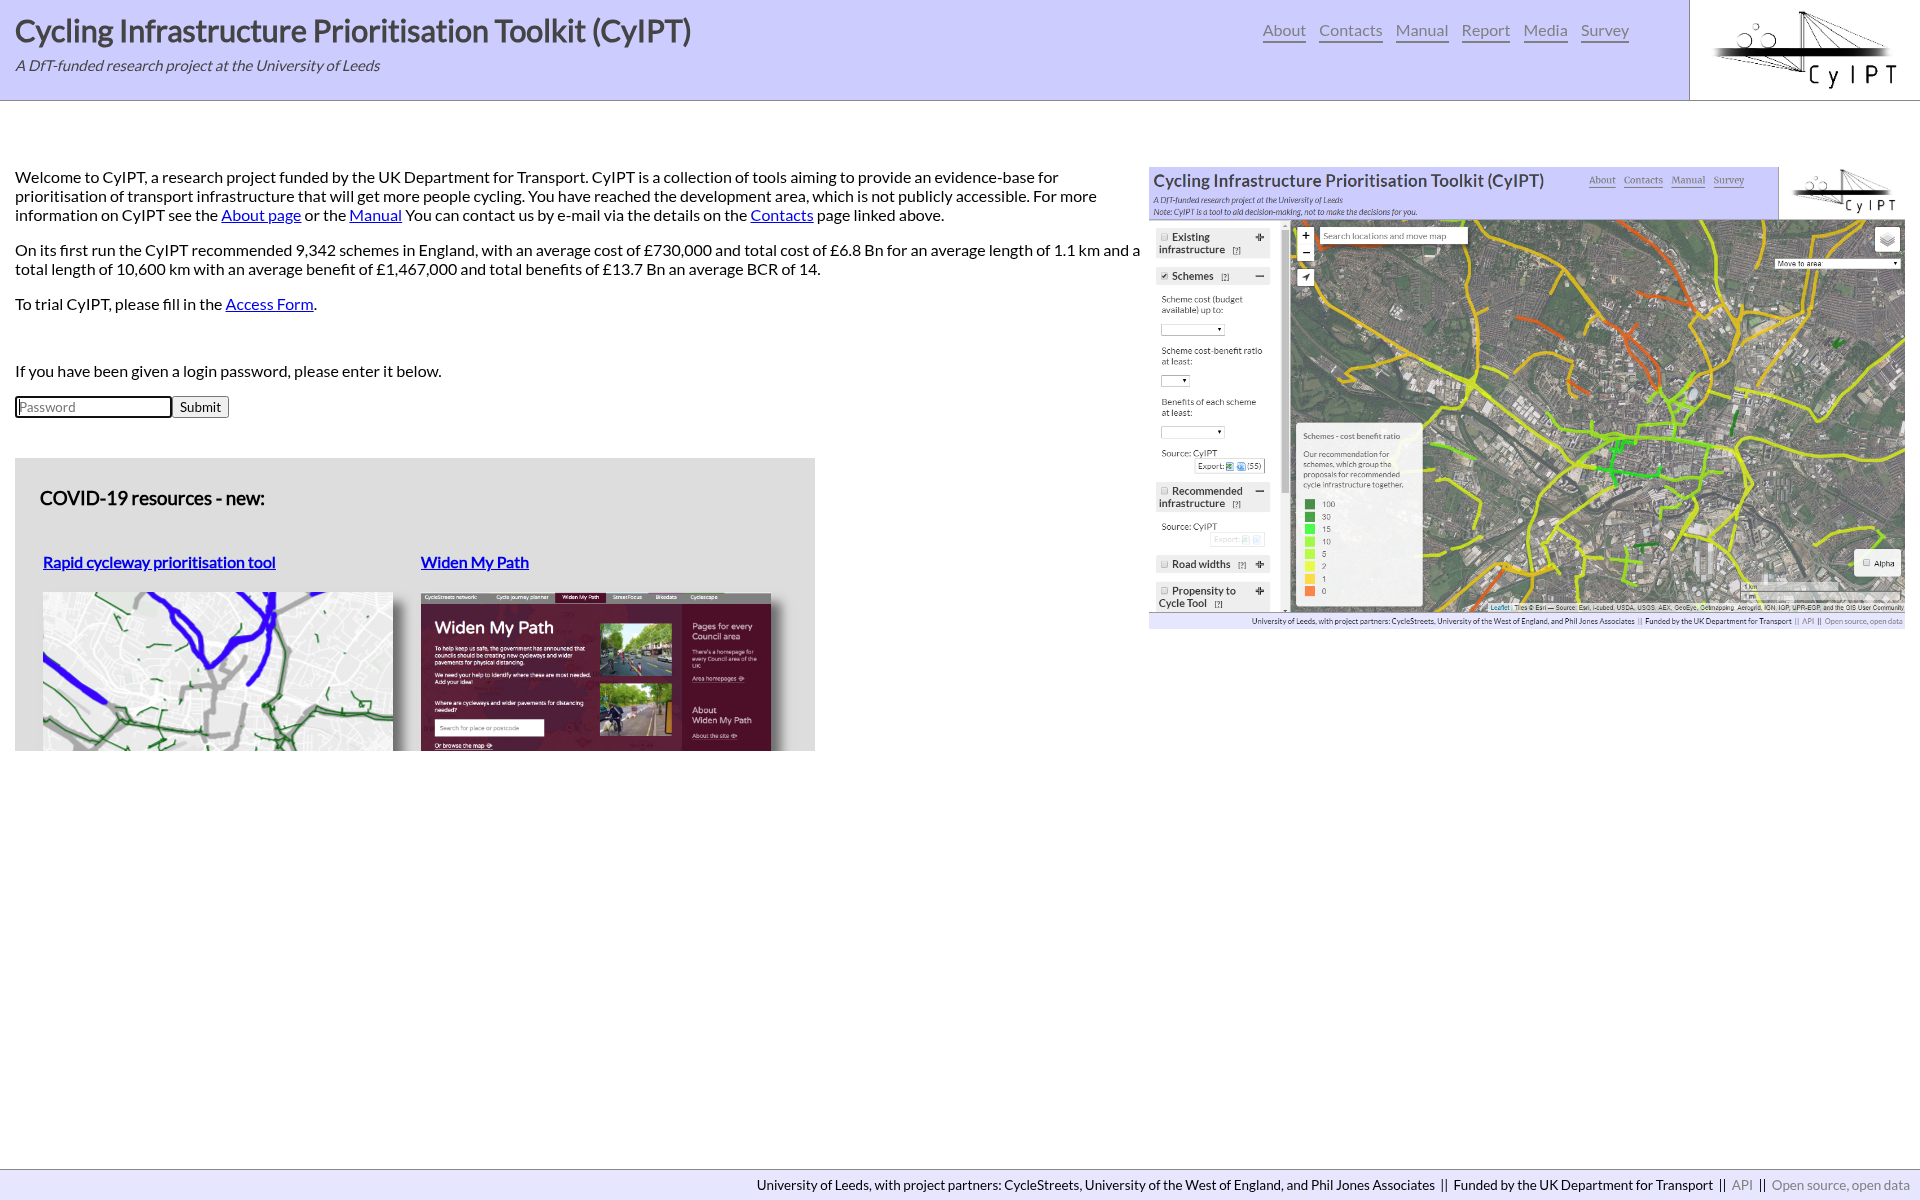The width and height of the screenshot is (1920, 1200).
Task: Click the Rapid cycleway map thumbnail
Action: pos(218,671)
